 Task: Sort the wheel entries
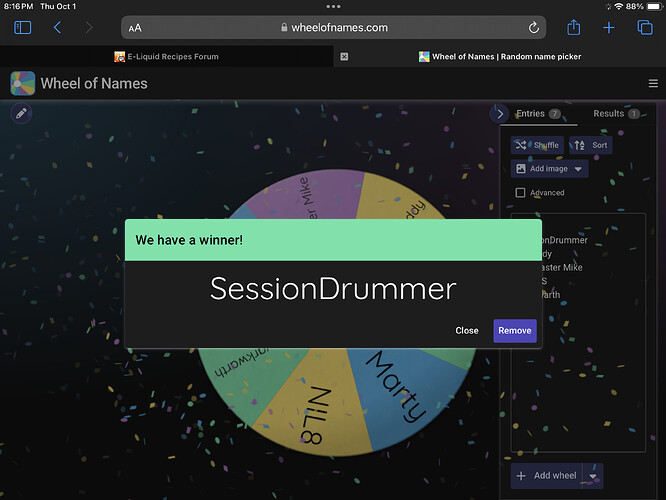590,145
